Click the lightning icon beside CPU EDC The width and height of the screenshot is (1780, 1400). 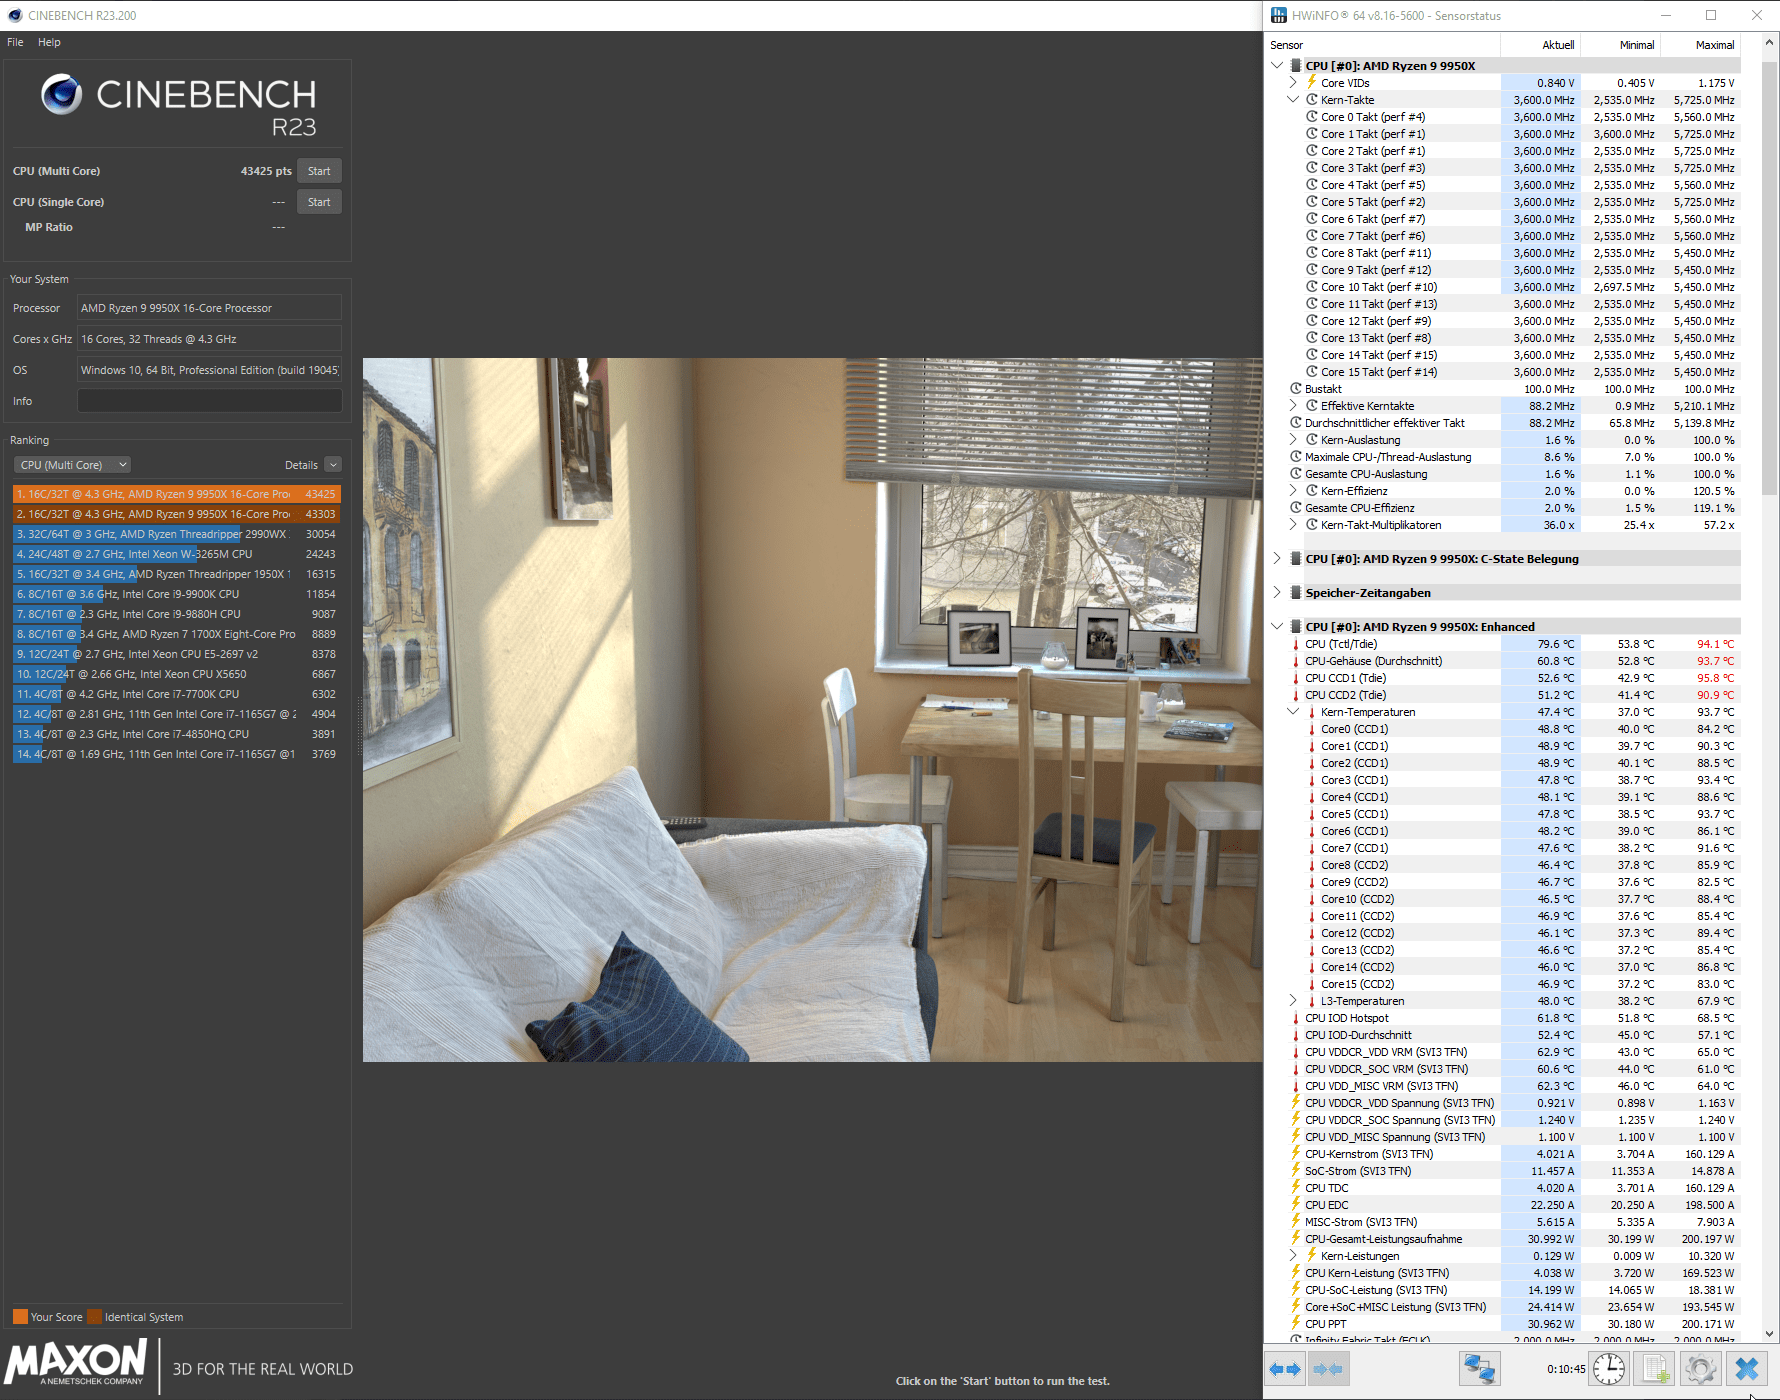pyautogui.click(x=1296, y=1205)
